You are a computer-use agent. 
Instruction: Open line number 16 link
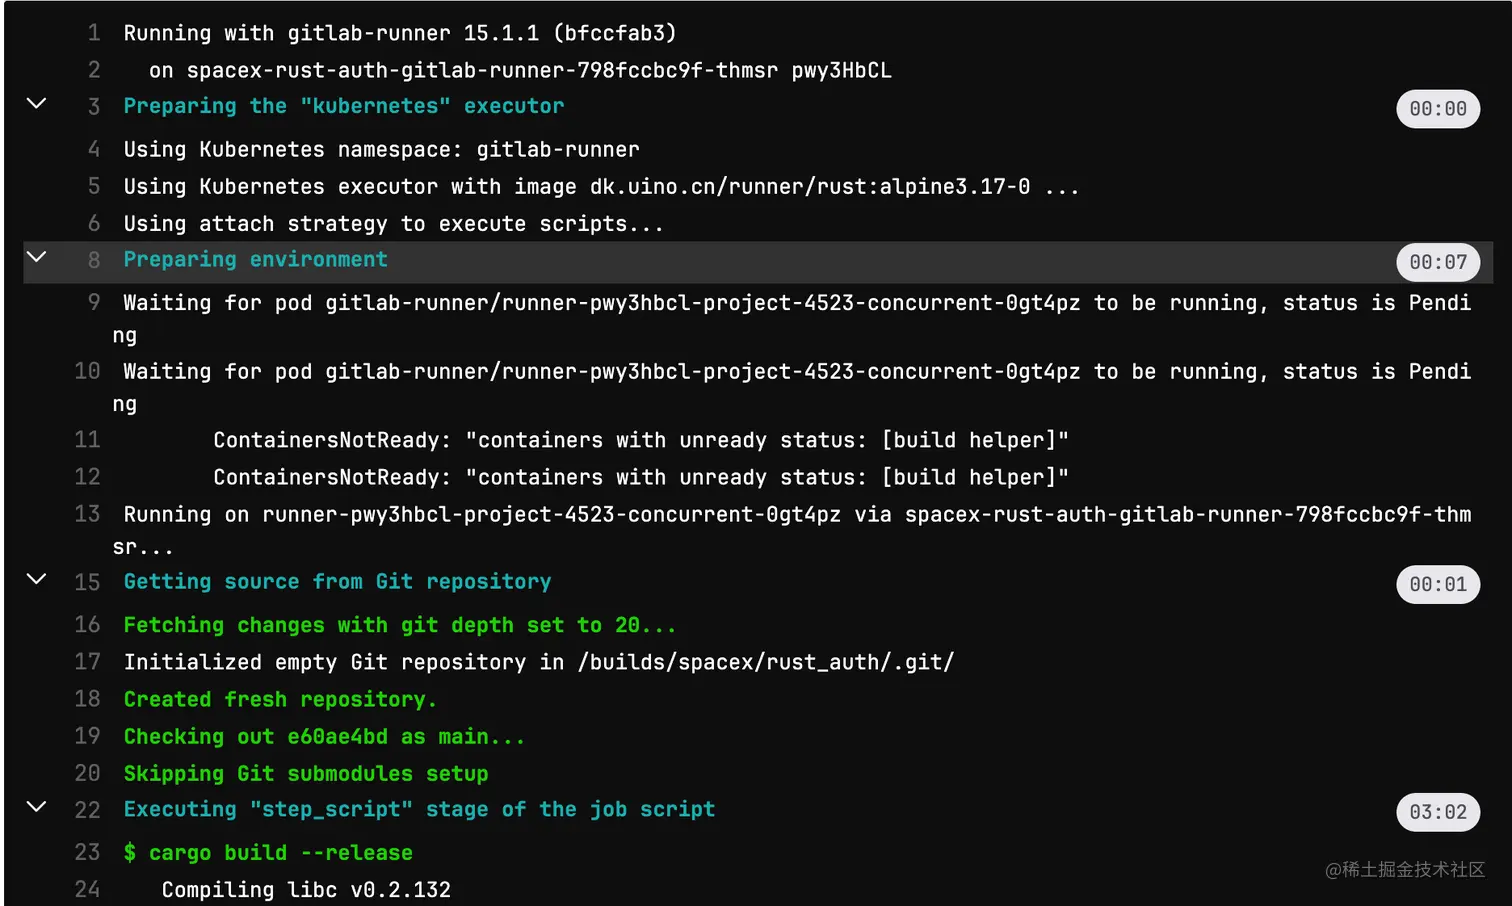[88, 625]
